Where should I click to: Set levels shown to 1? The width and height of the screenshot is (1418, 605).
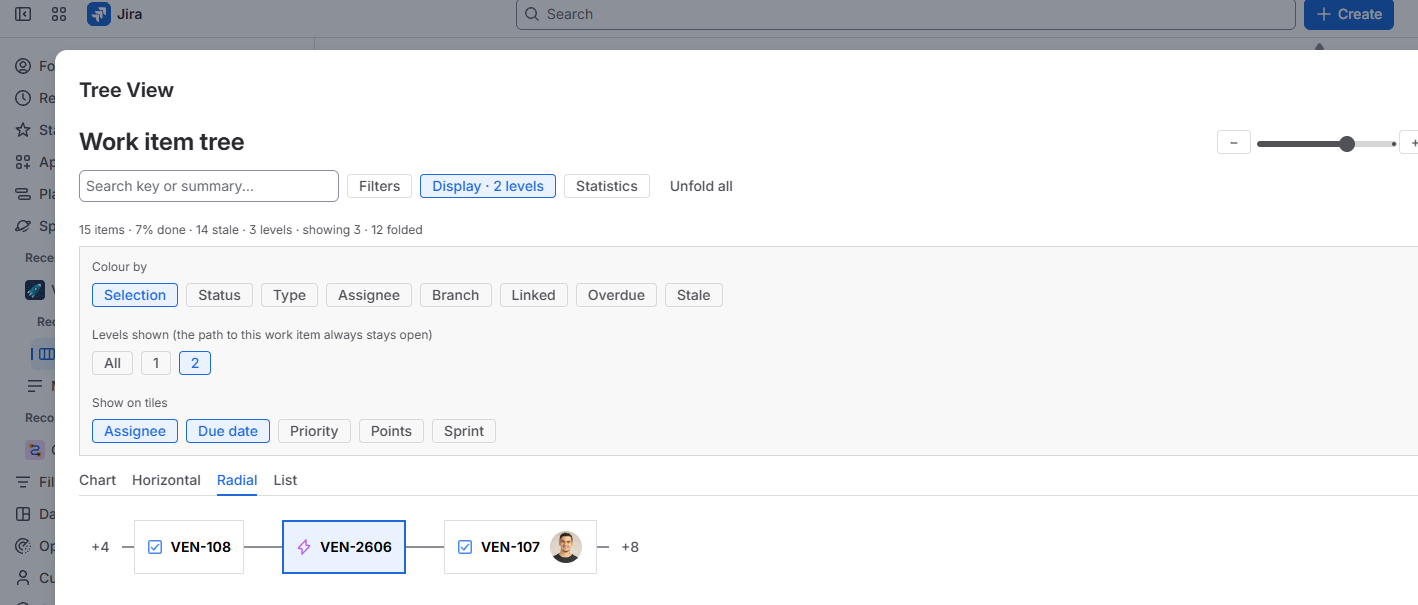tap(156, 363)
